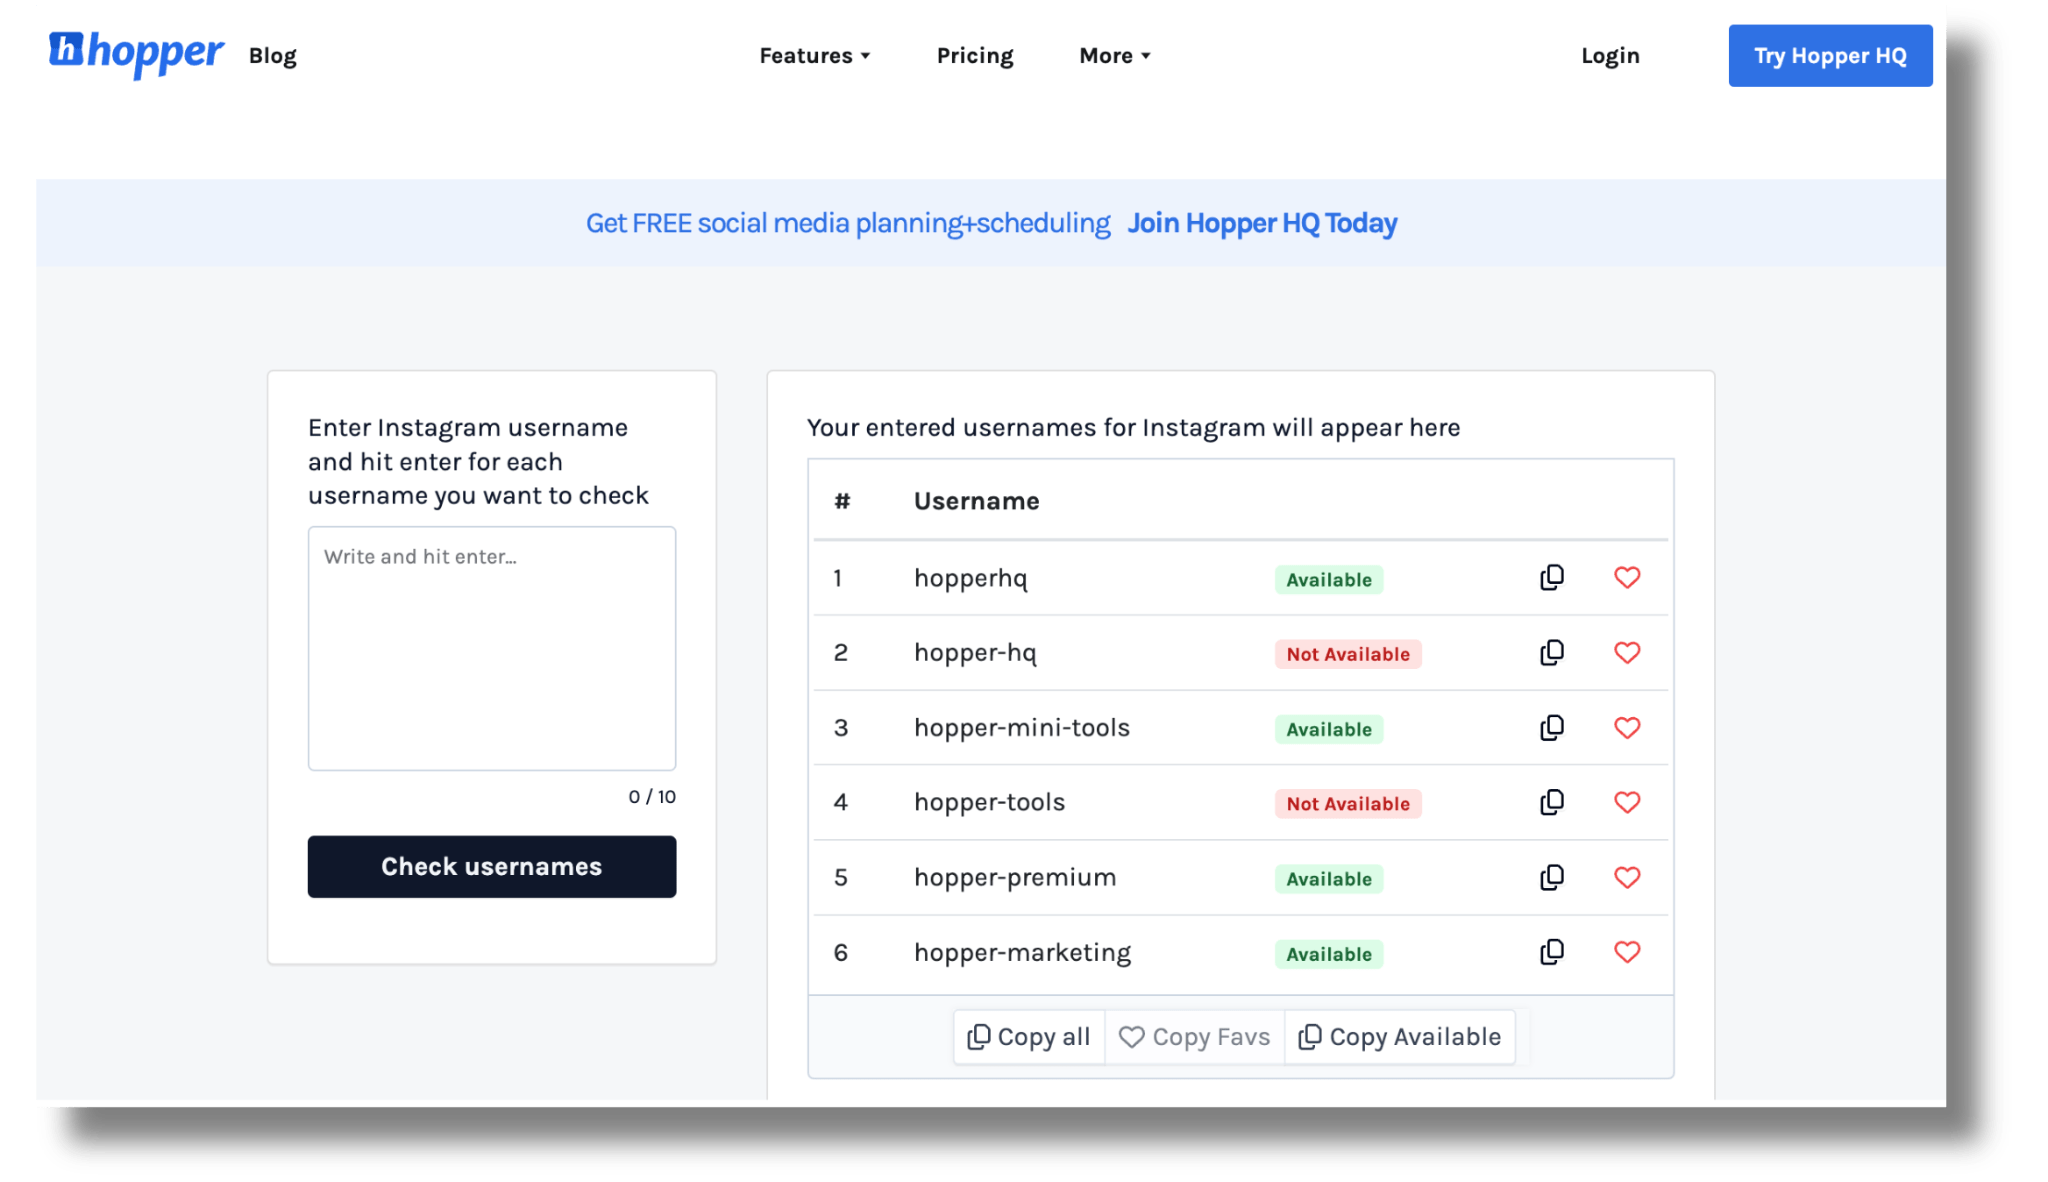The image size is (2048, 1182).
Task: Click the Copy Available button
Action: (1399, 1037)
